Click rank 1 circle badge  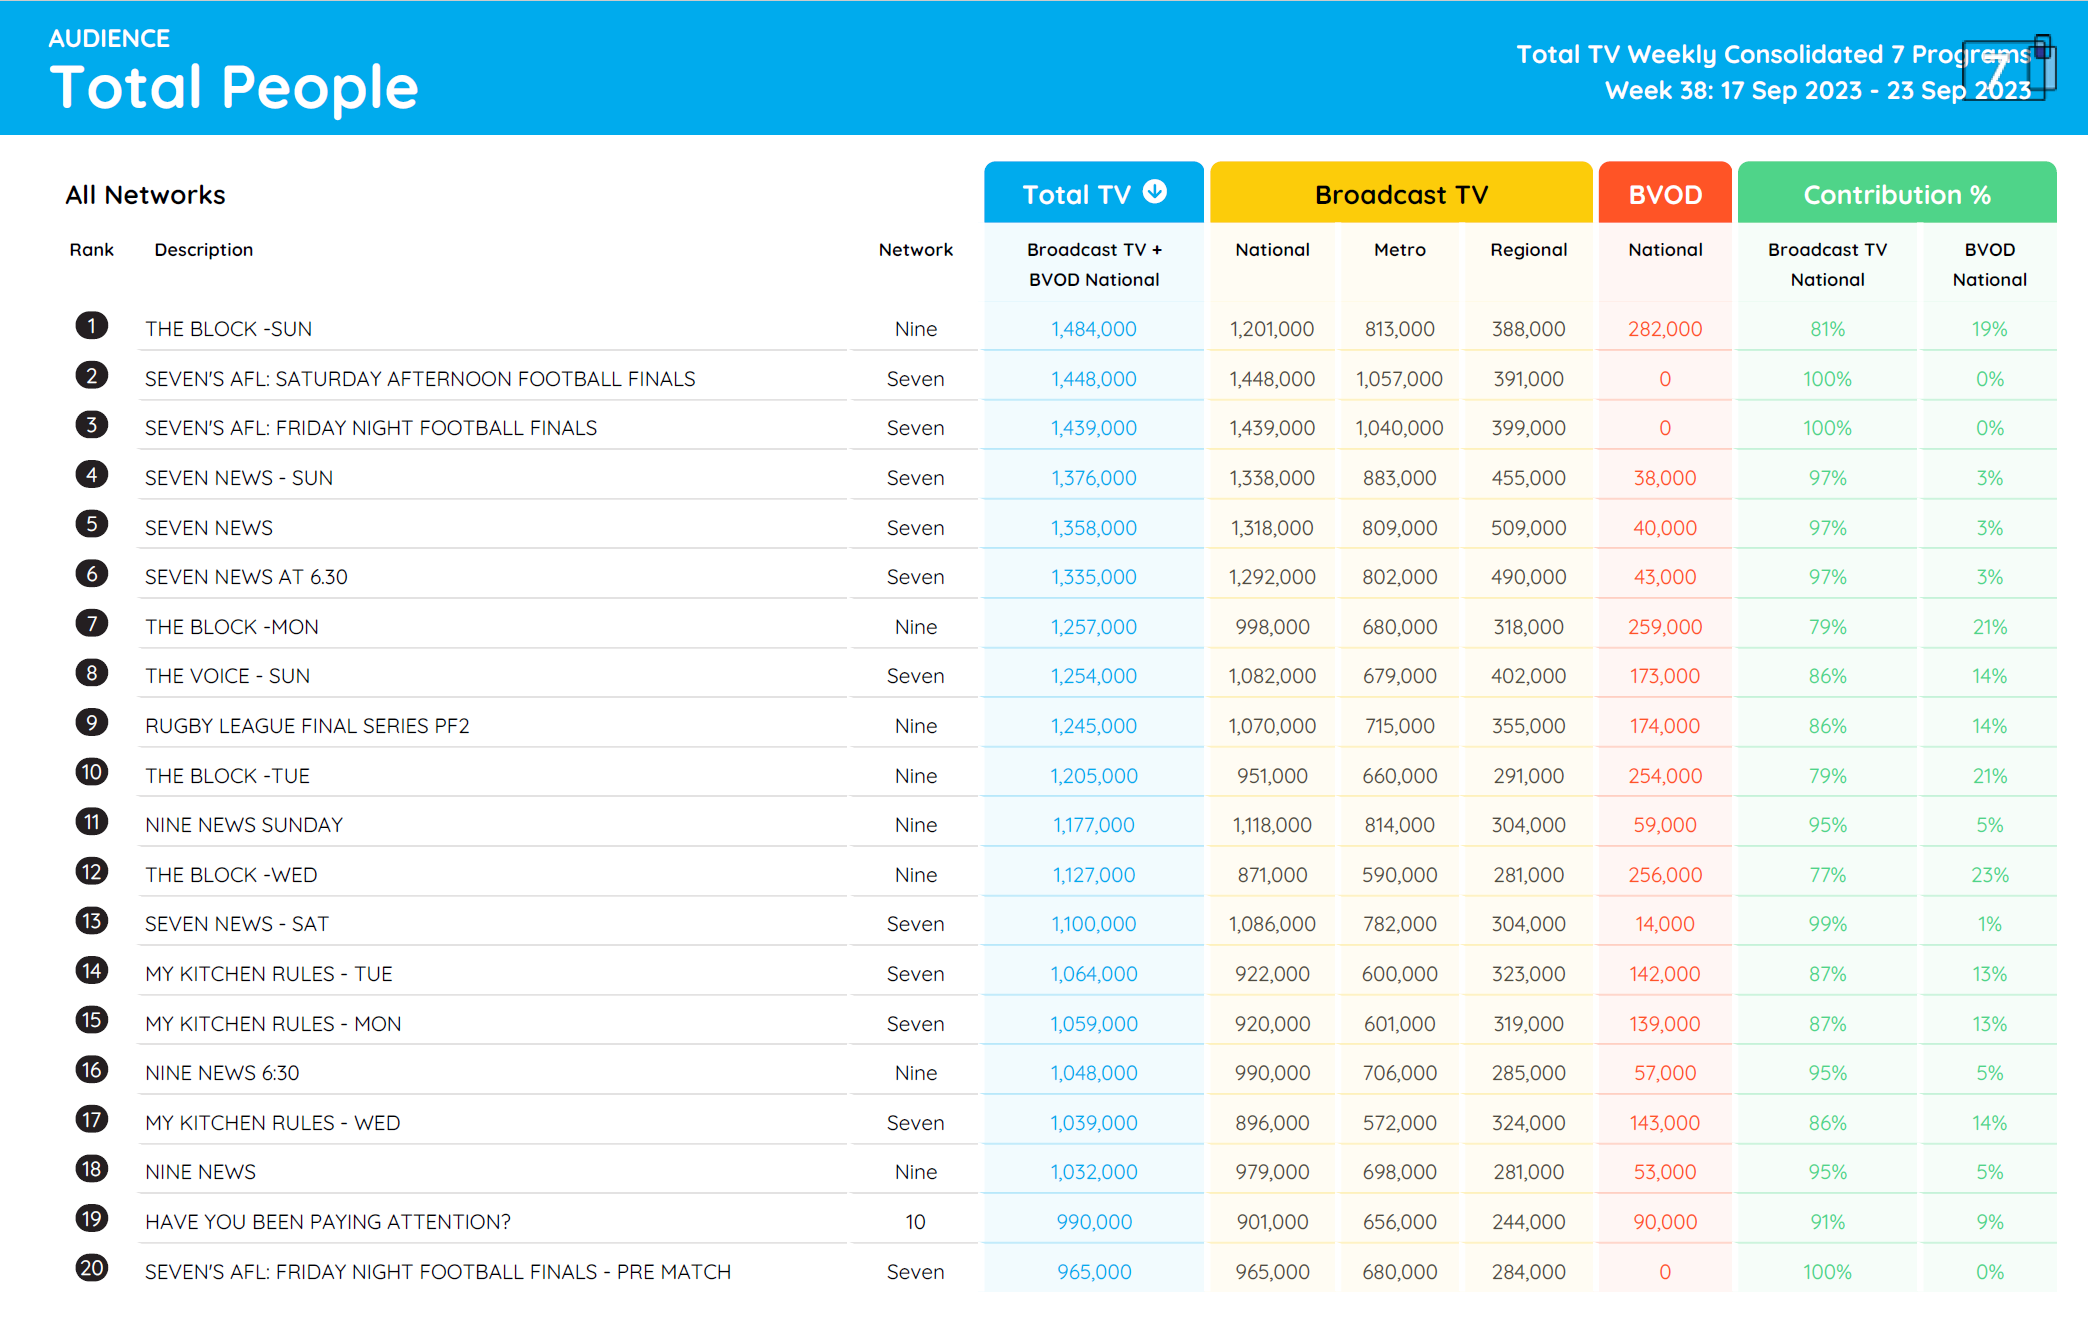coord(92,326)
